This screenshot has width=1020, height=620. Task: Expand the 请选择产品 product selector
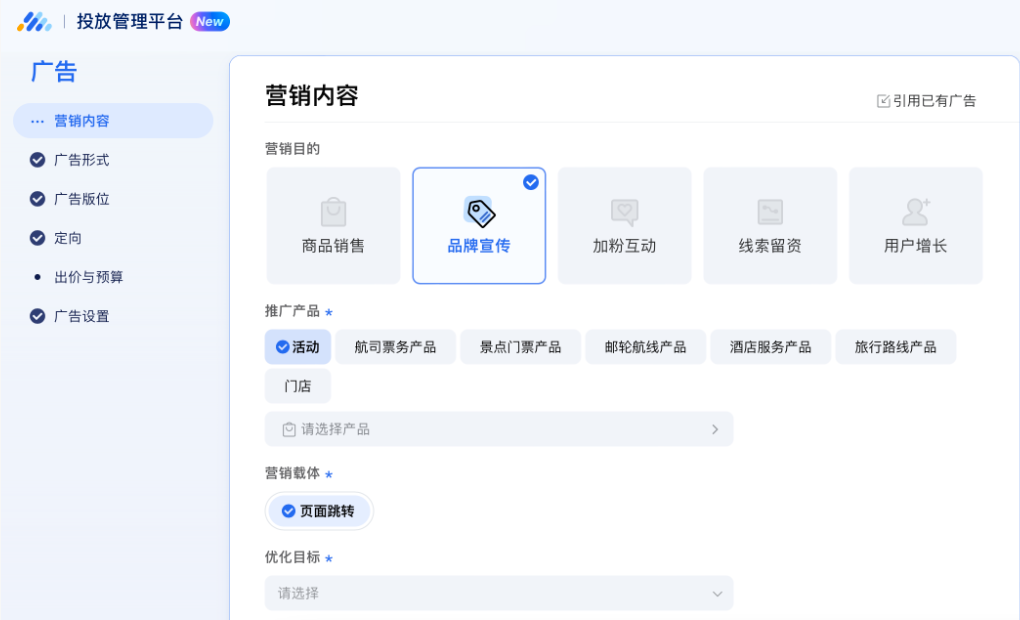tap(498, 428)
